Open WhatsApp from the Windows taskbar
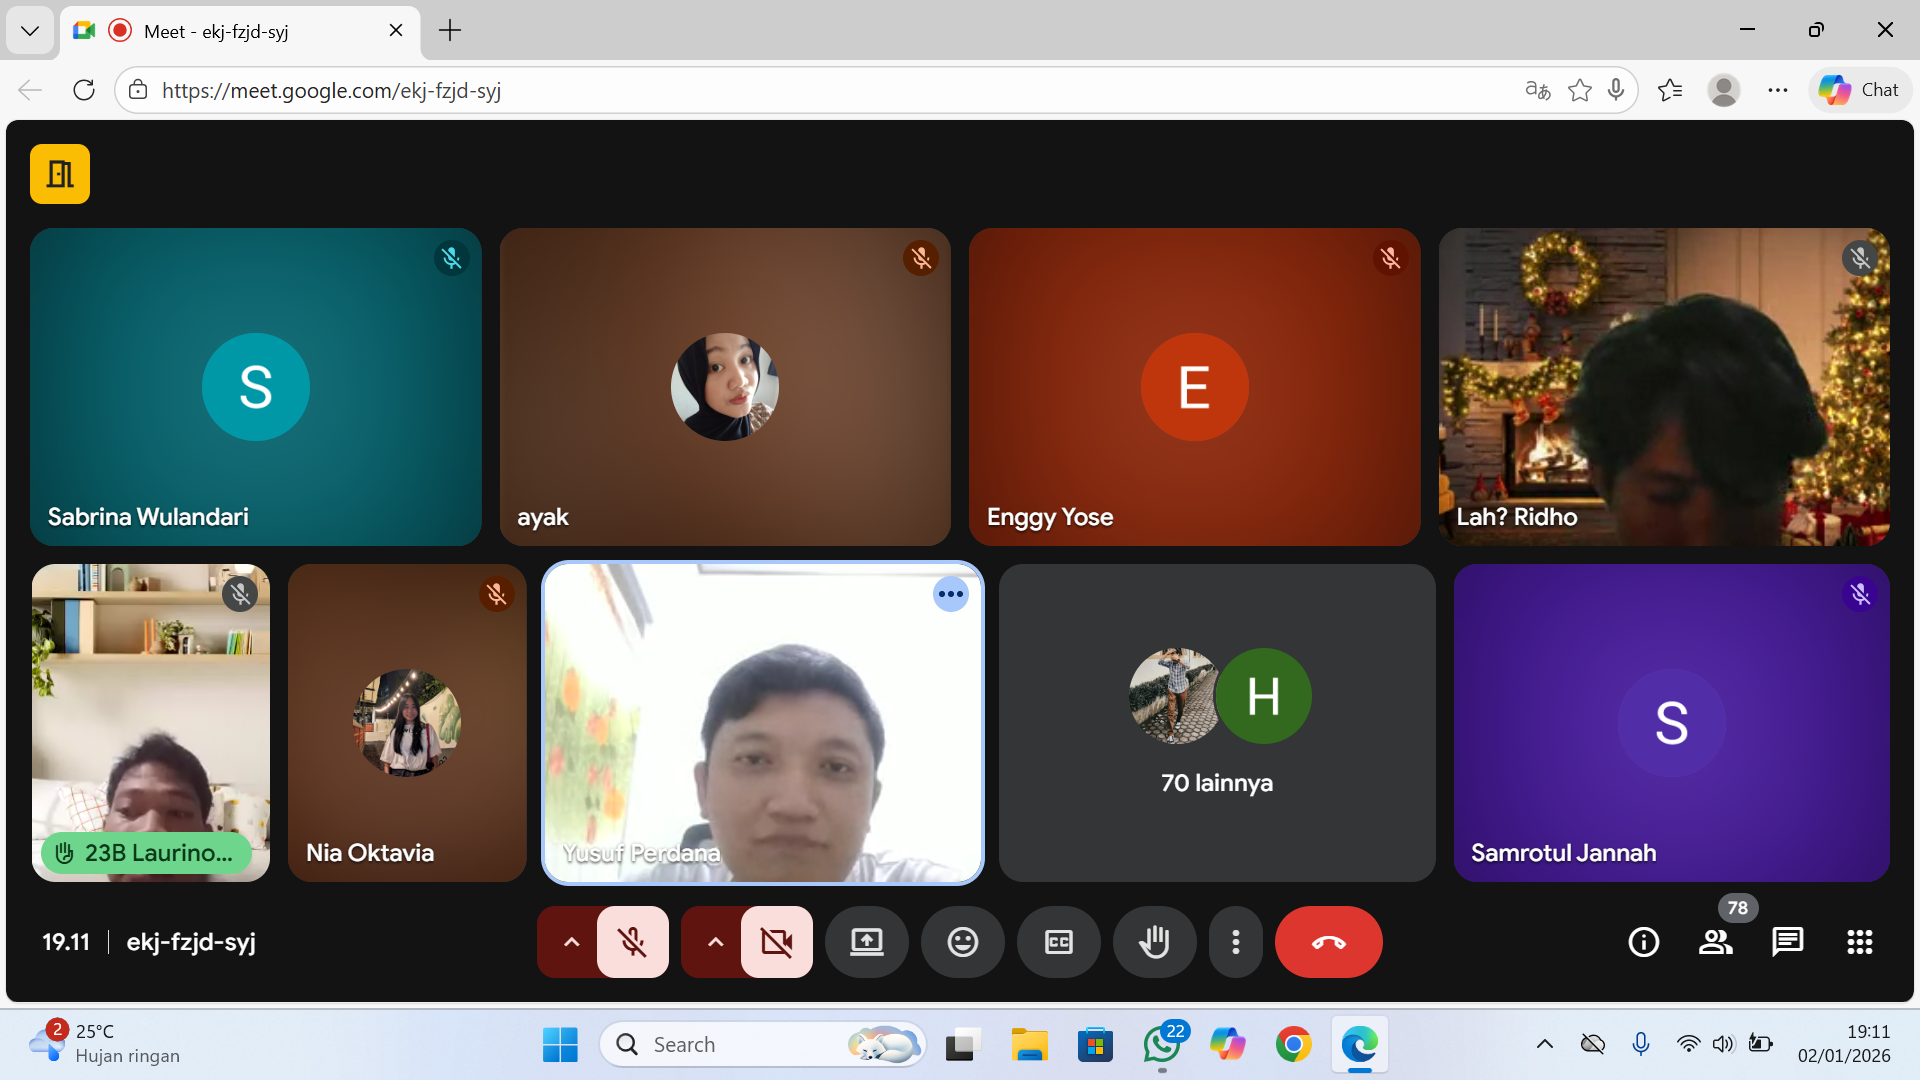This screenshot has width=1920, height=1080. (1161, 1045)
